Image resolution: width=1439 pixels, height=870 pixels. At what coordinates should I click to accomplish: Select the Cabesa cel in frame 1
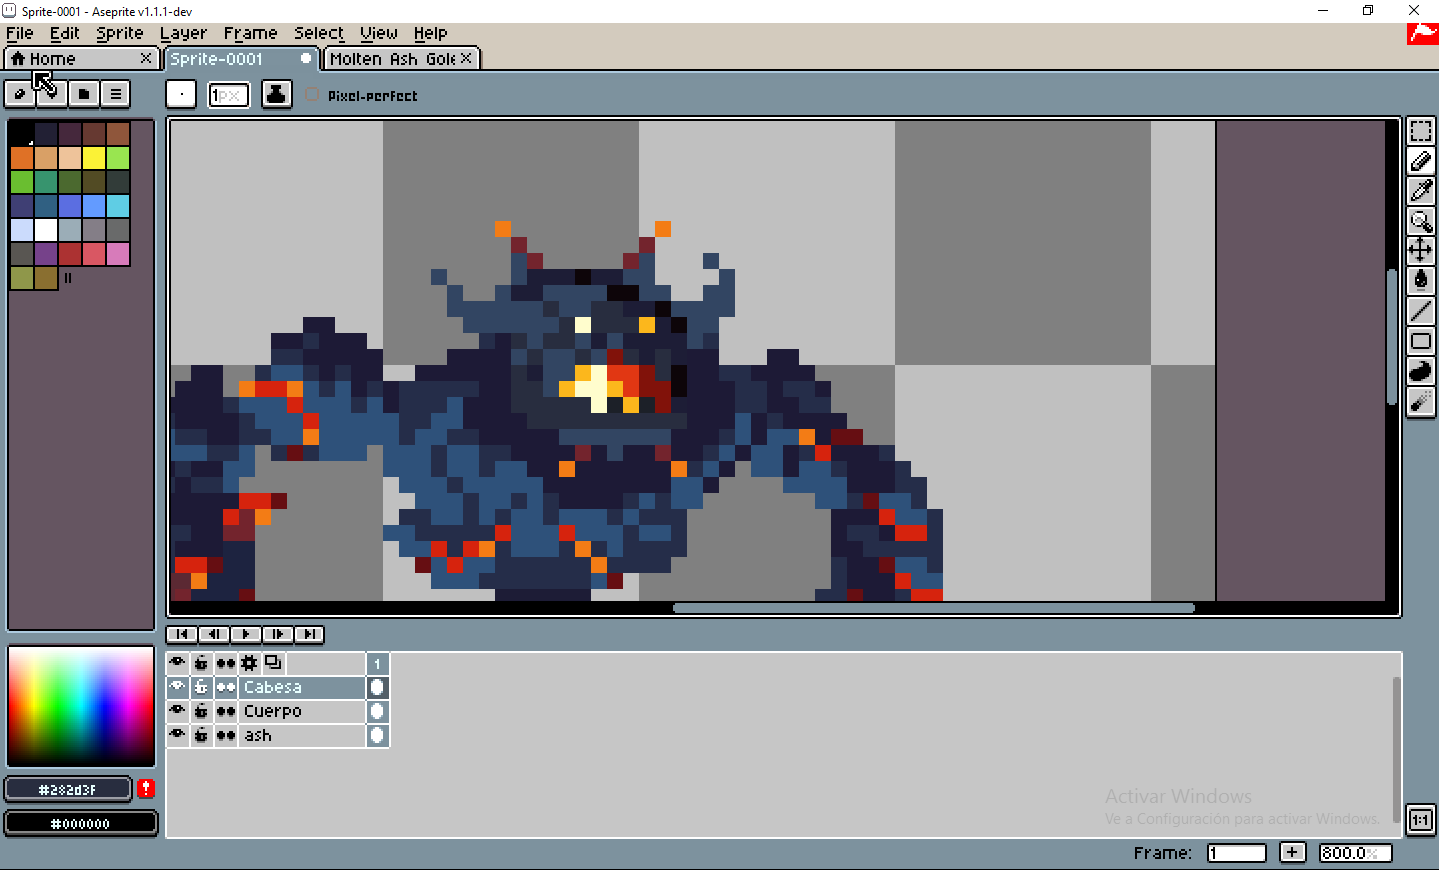[377, 687]
